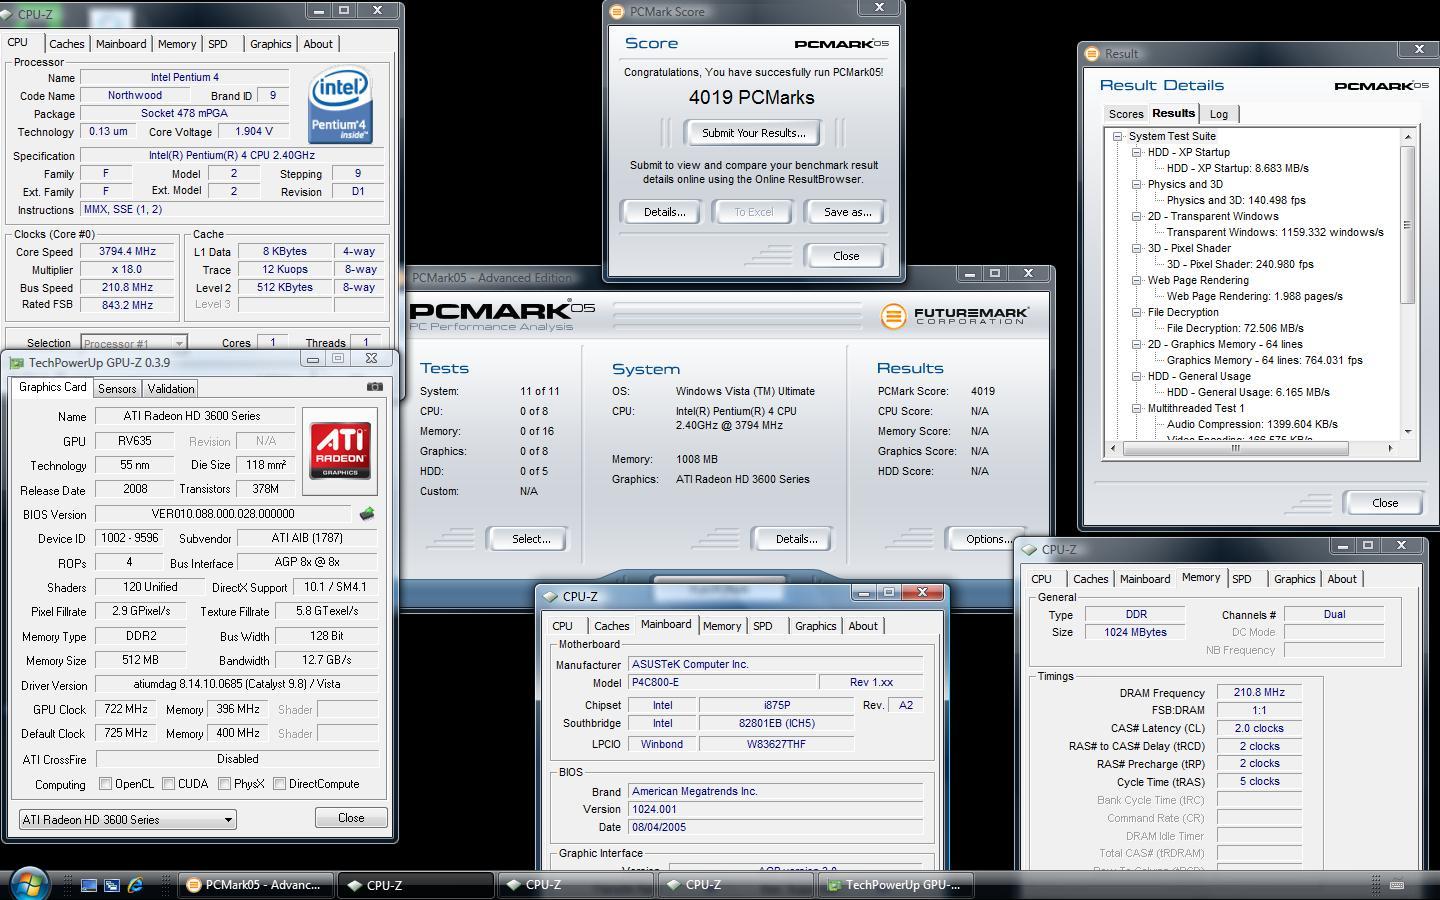
Task: Switch to SPD tab in Memory CPU-Z window
Action: click(1242, 579)
